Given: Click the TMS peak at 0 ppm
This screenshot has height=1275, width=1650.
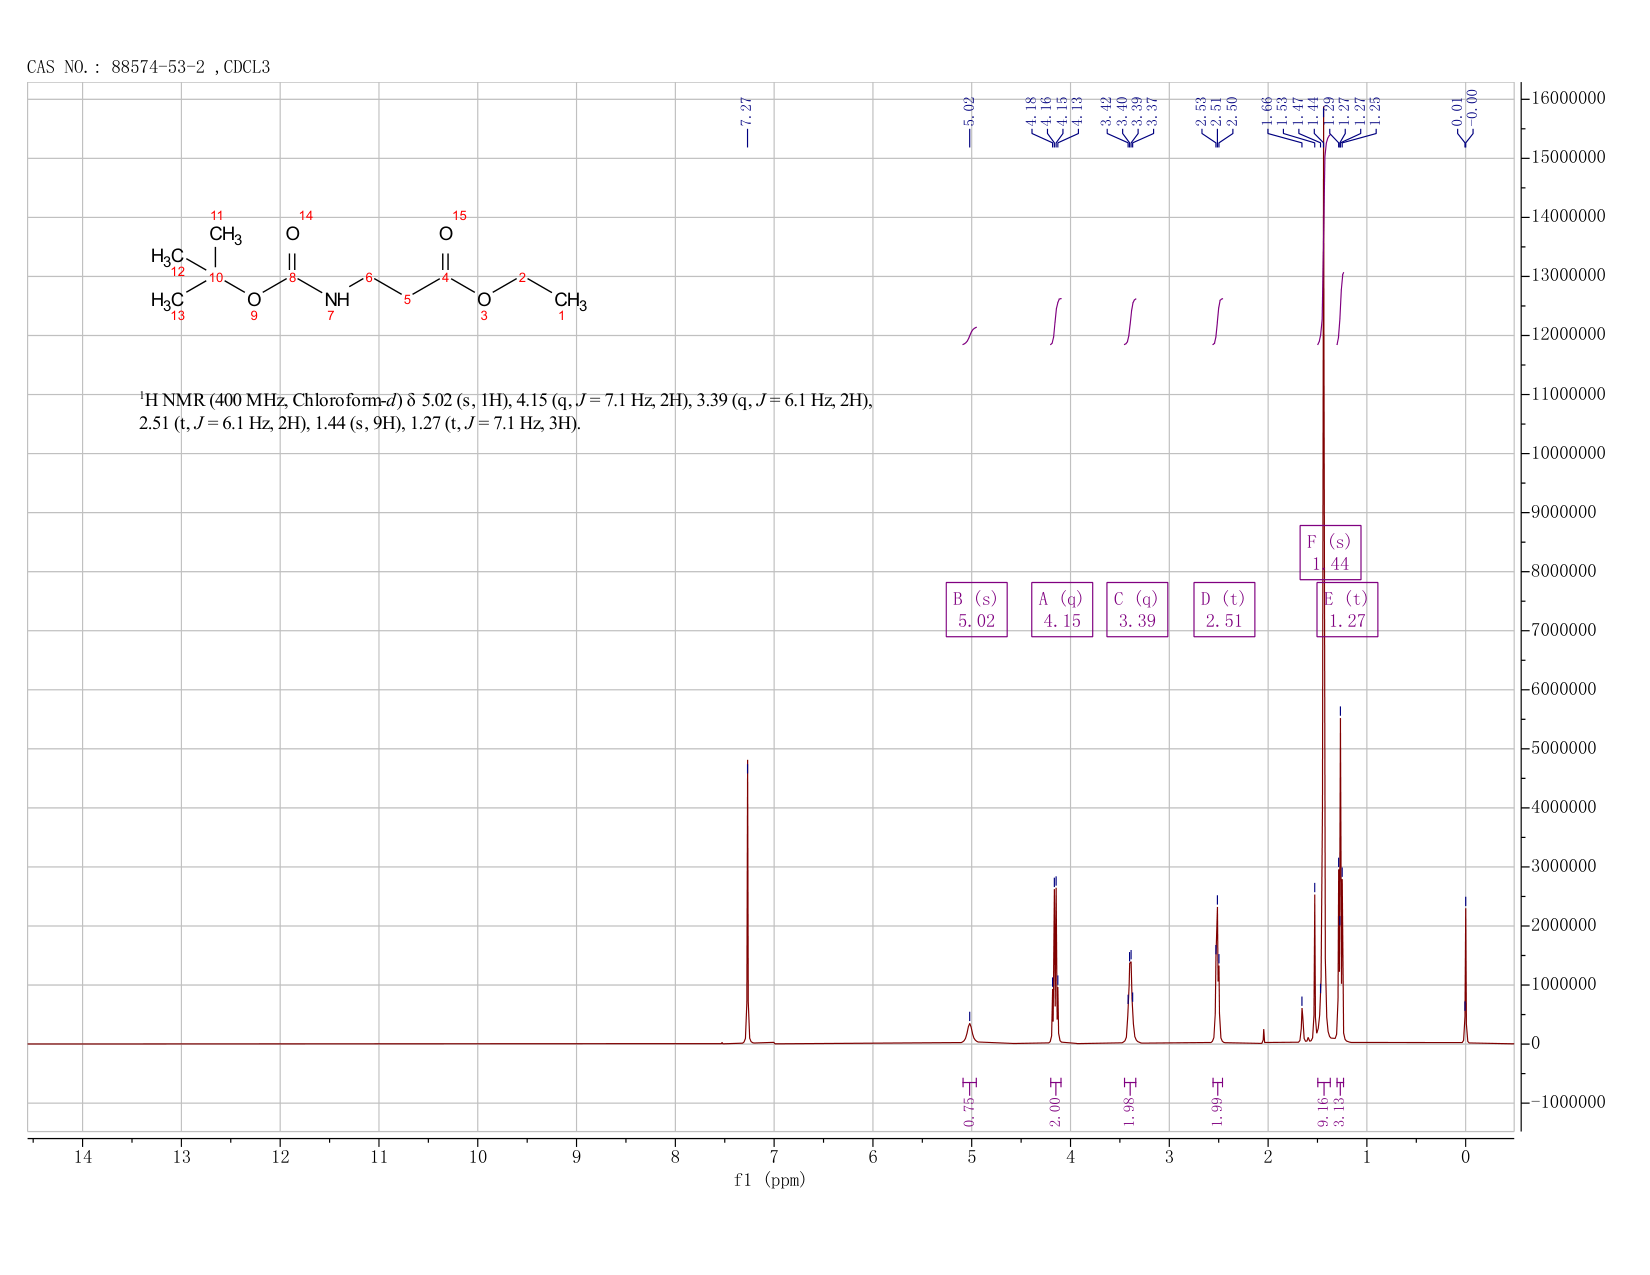Looking at the screenshot, I should point(1465,975).
